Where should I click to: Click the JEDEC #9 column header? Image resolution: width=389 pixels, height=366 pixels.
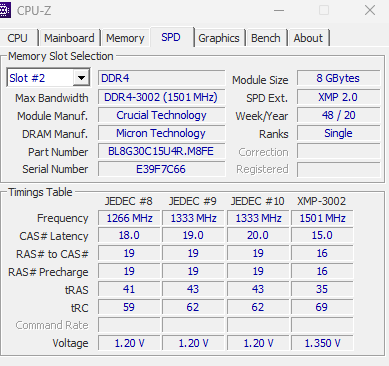pos(193,201)
